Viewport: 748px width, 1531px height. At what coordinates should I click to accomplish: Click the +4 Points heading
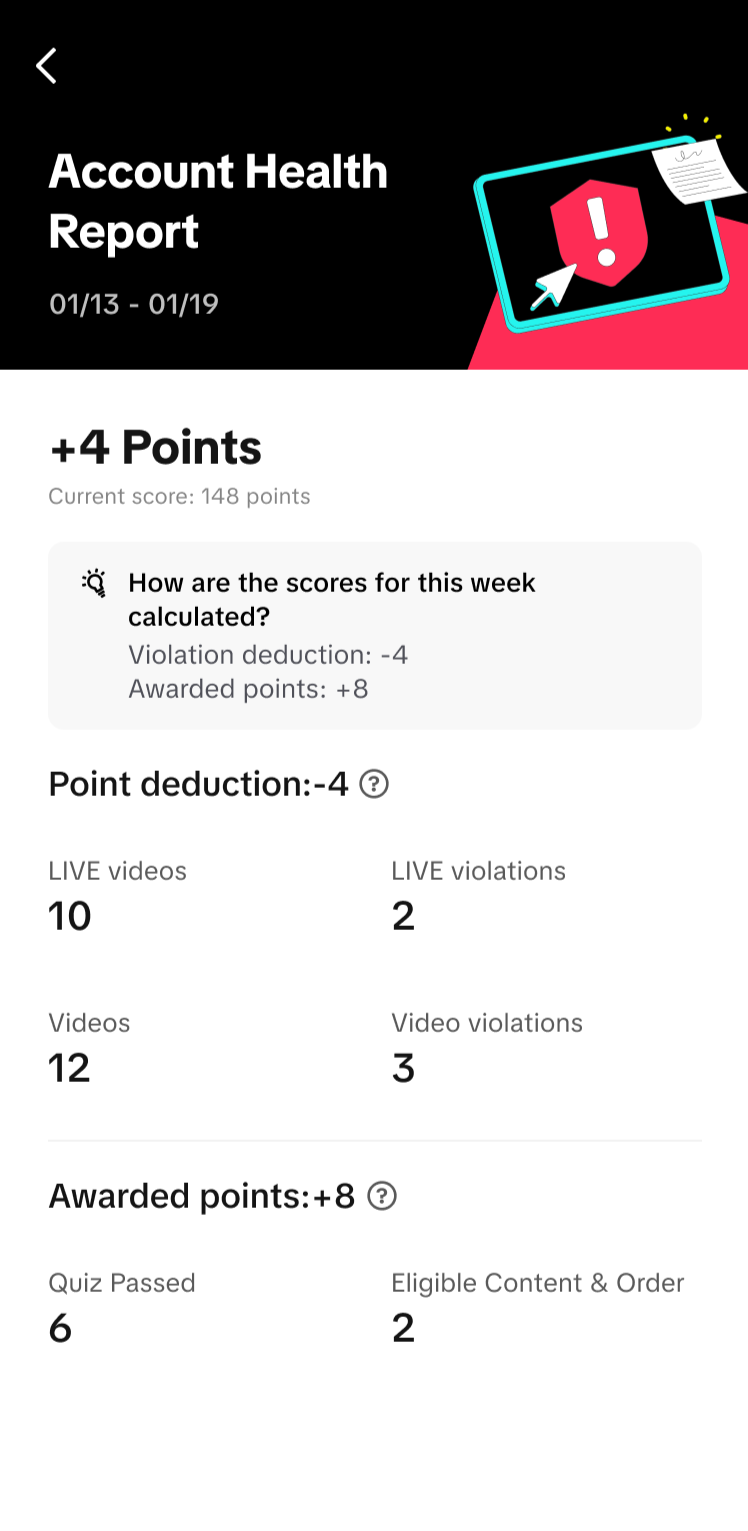(155, 447)
